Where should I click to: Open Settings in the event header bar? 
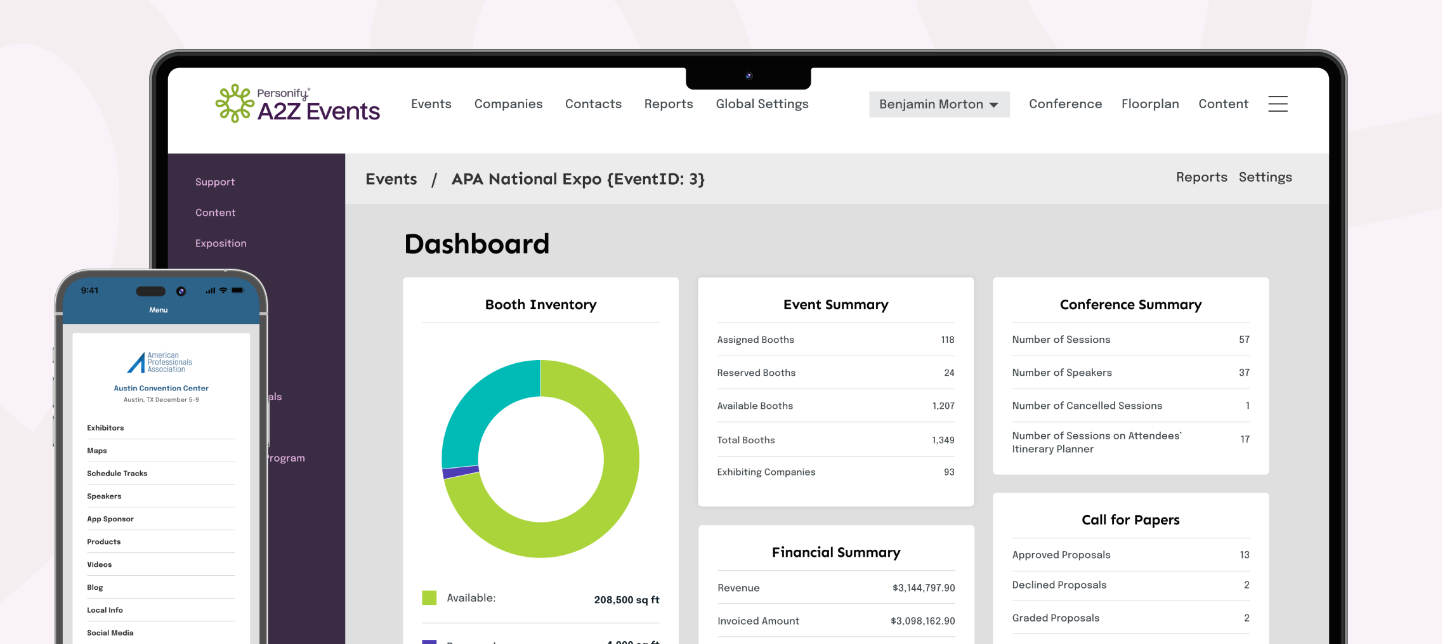coord(1265,177)
